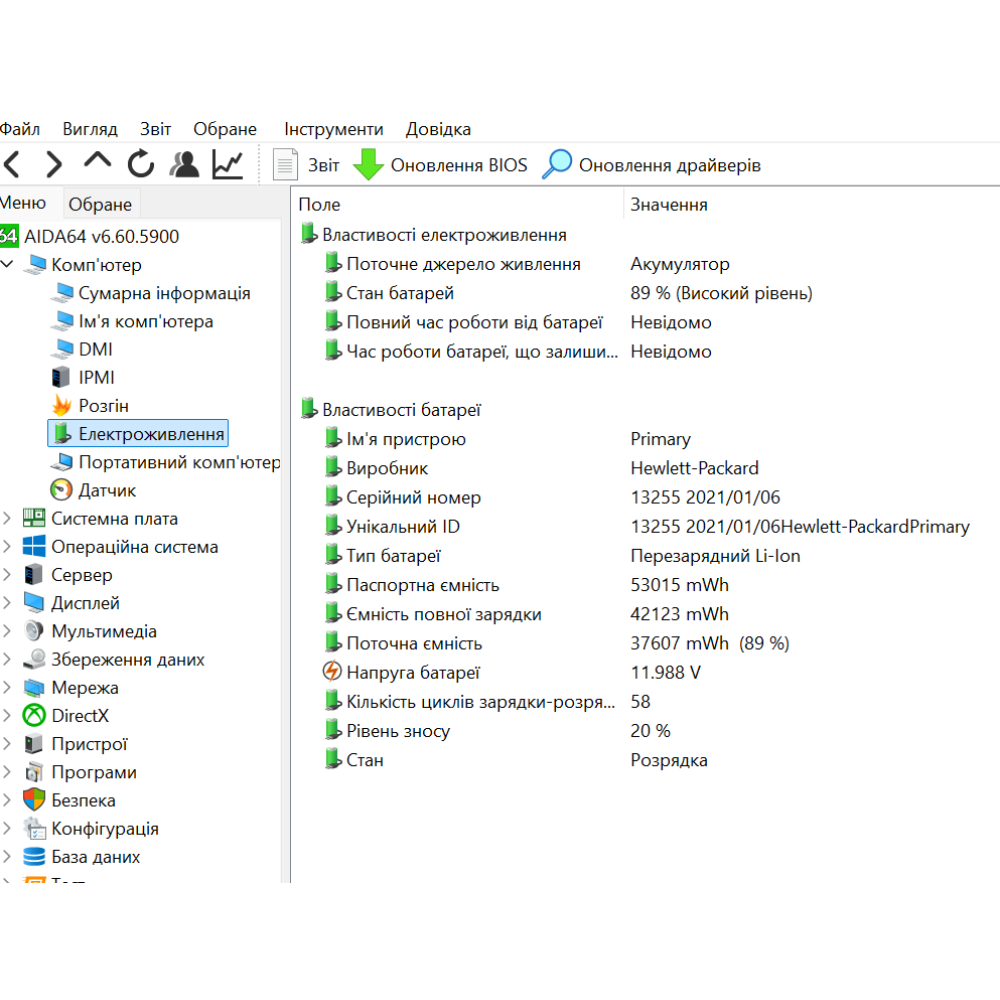Image resolution: width=1000 pixels, height=1000 pixels.
Task: Select the Розгін tree item
Action: coord(103,406)
